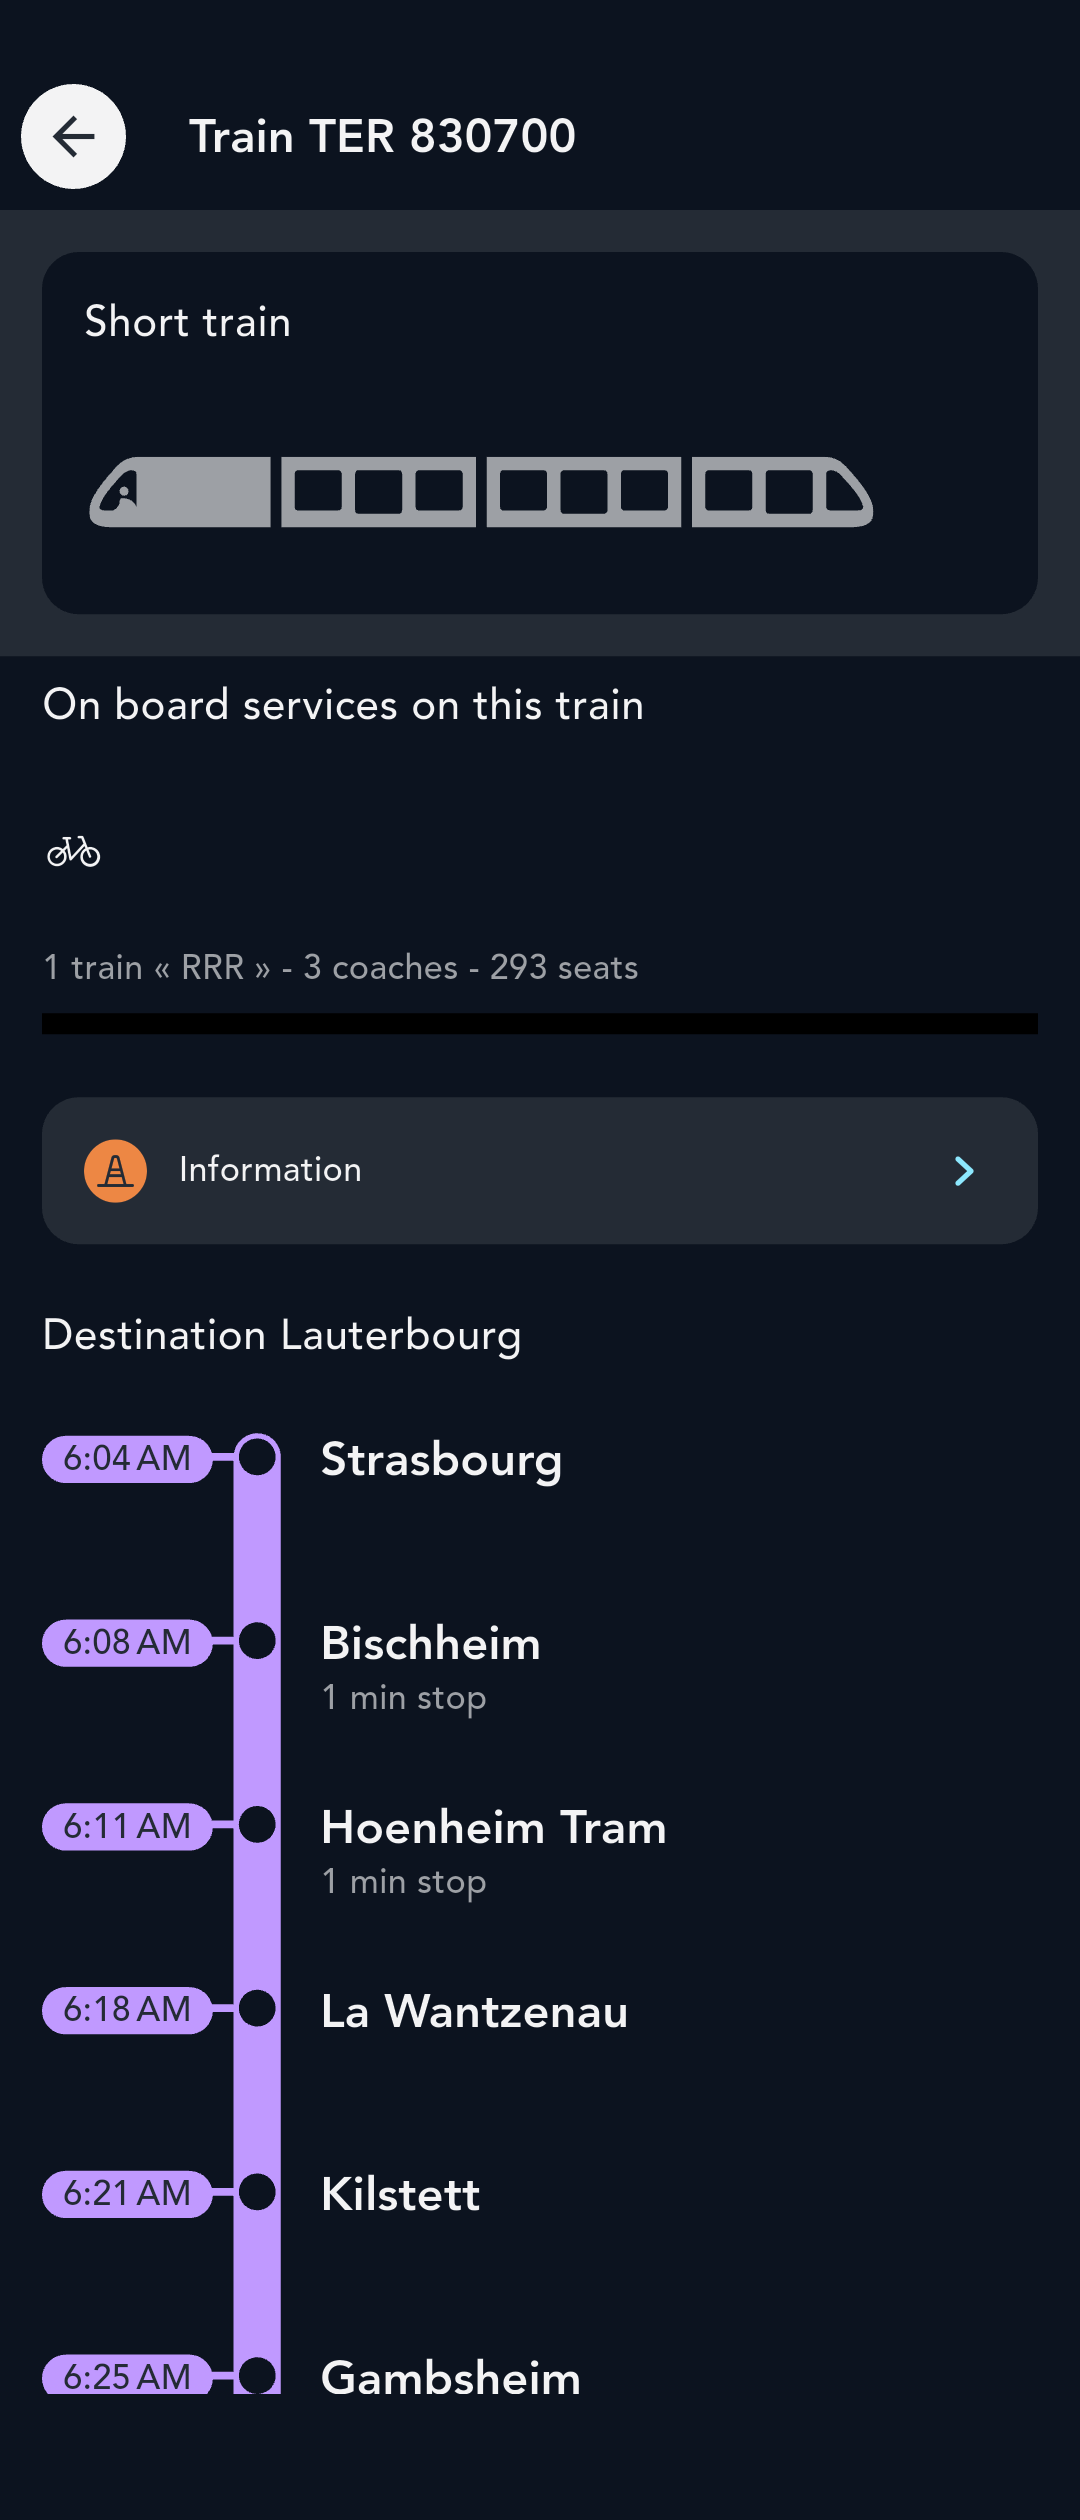The image size is (1080, 2520).
Task: Expand the Information chevron arrow
Action: click(x=964, y=1171)
